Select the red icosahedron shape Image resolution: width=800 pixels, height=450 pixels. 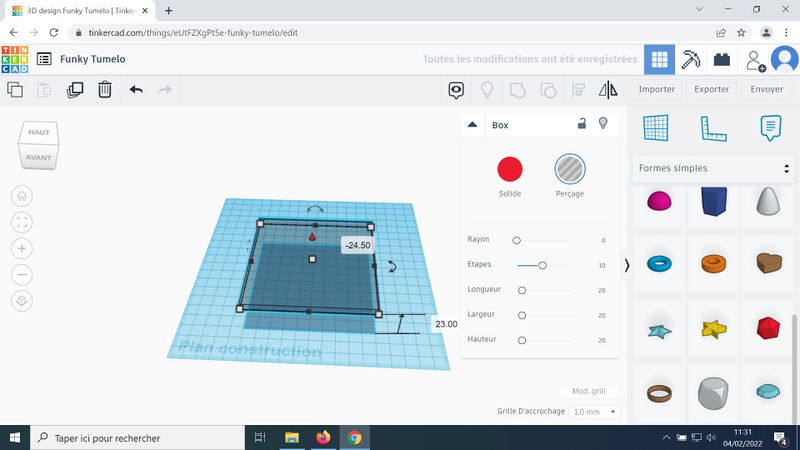768,328
